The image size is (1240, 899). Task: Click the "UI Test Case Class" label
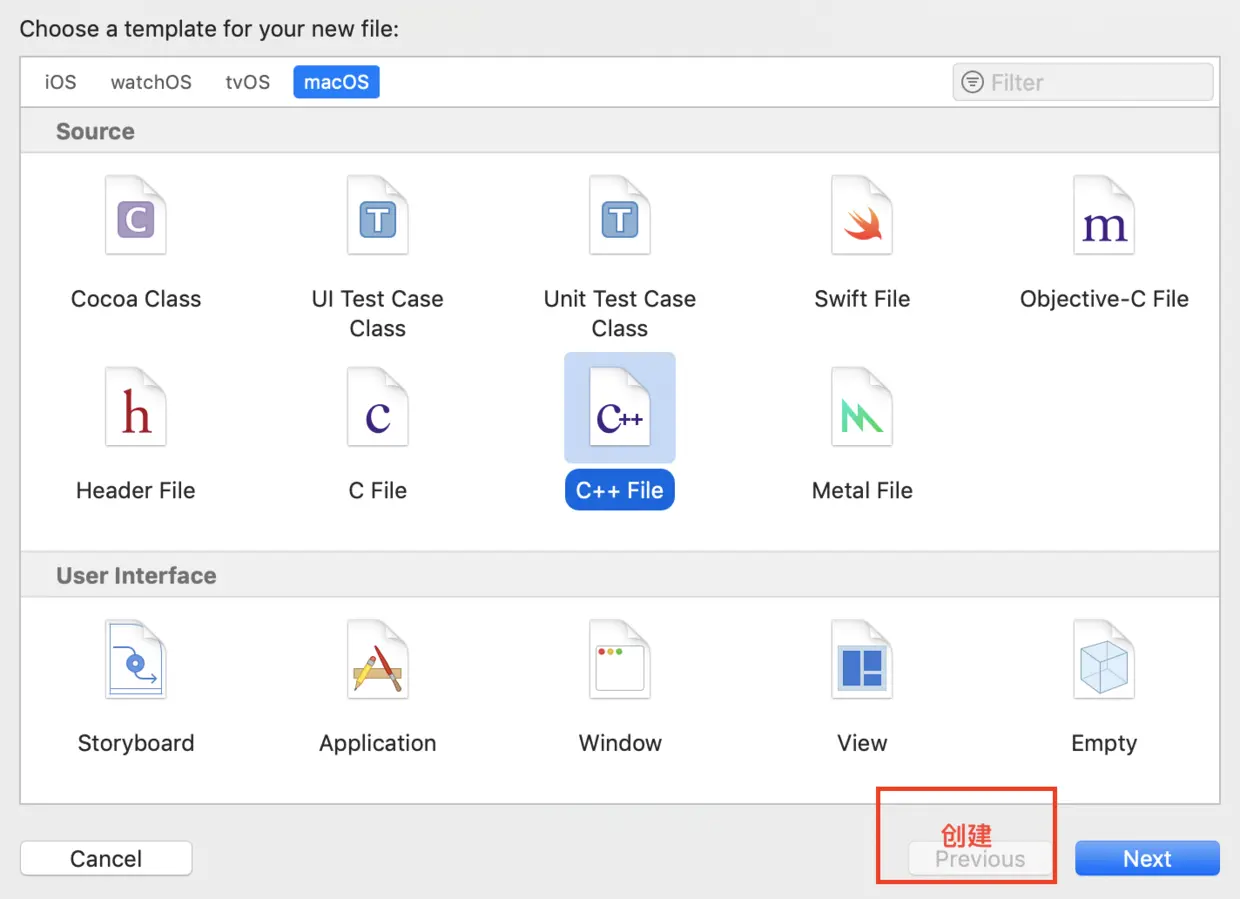coord(378,314)
